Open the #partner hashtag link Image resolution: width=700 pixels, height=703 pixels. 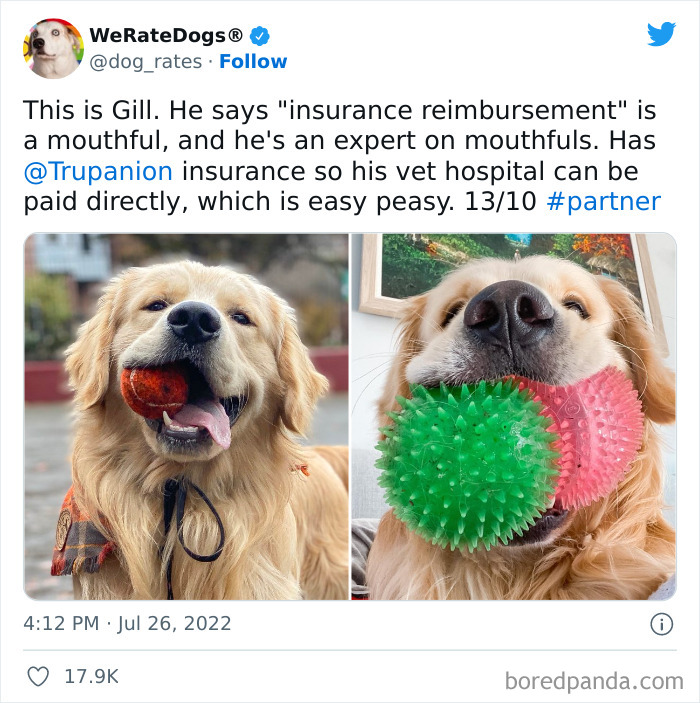604,201
